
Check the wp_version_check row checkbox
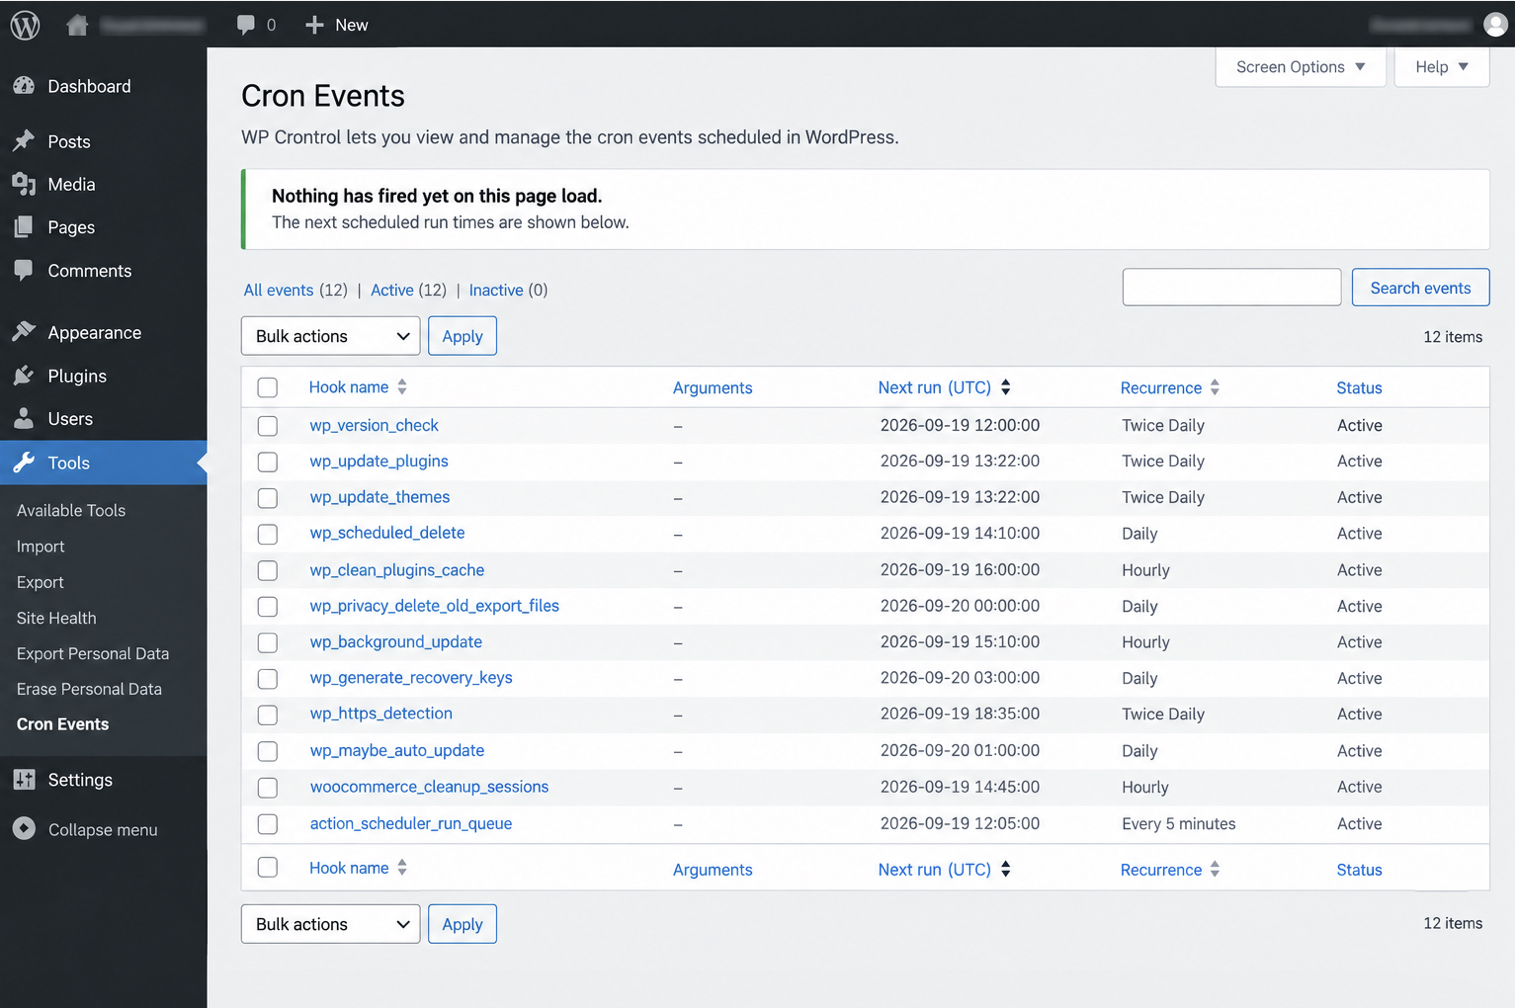pyautogui.click(x=267, y=425)
